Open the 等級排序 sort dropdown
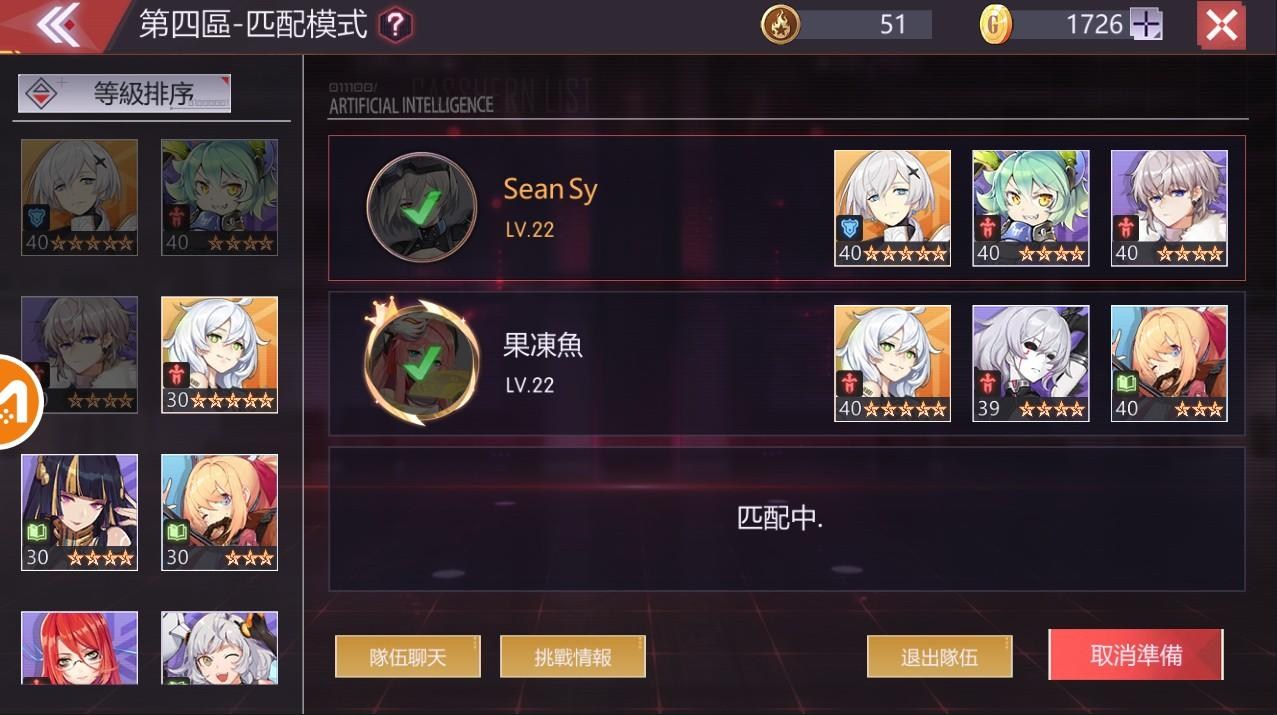This screenshot has width=1277, height=715. click(x=125, y=94)
